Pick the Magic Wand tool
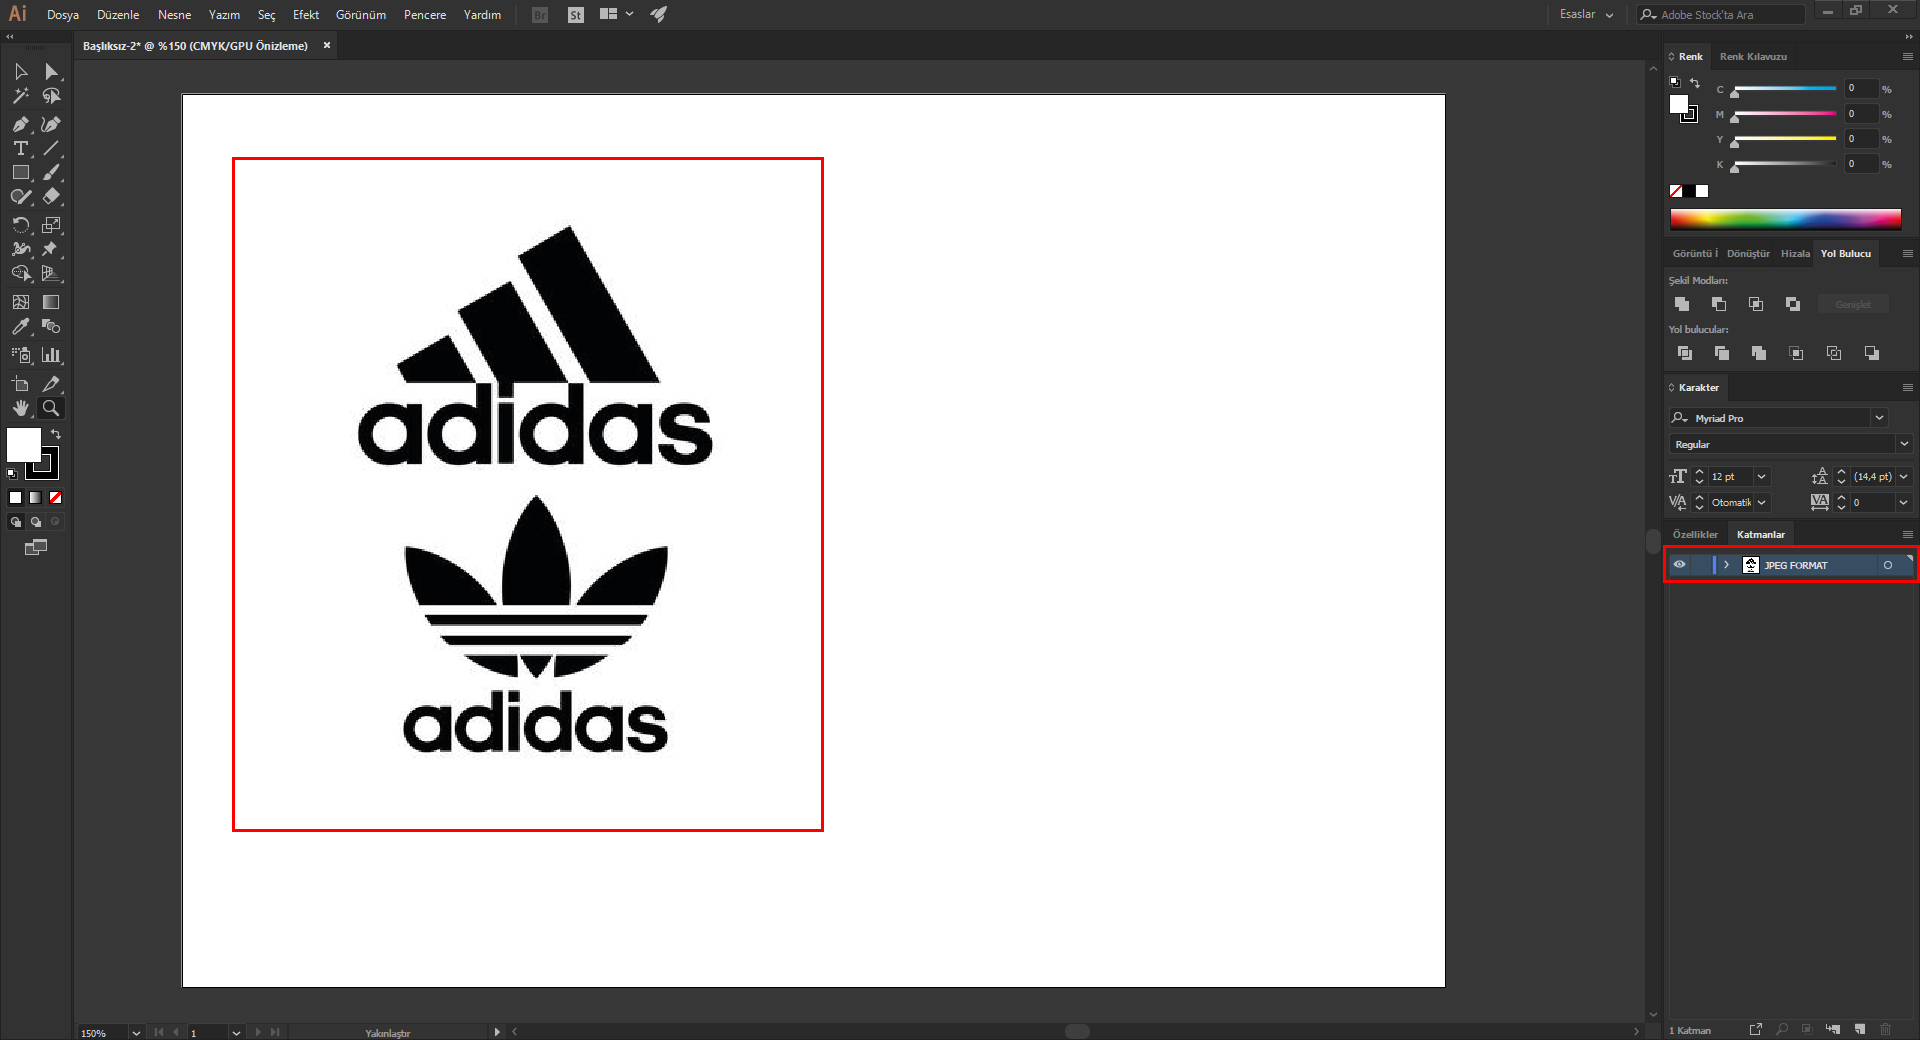The height and width of the screenshot is (1040, 1920). click(x=20, y=96)
